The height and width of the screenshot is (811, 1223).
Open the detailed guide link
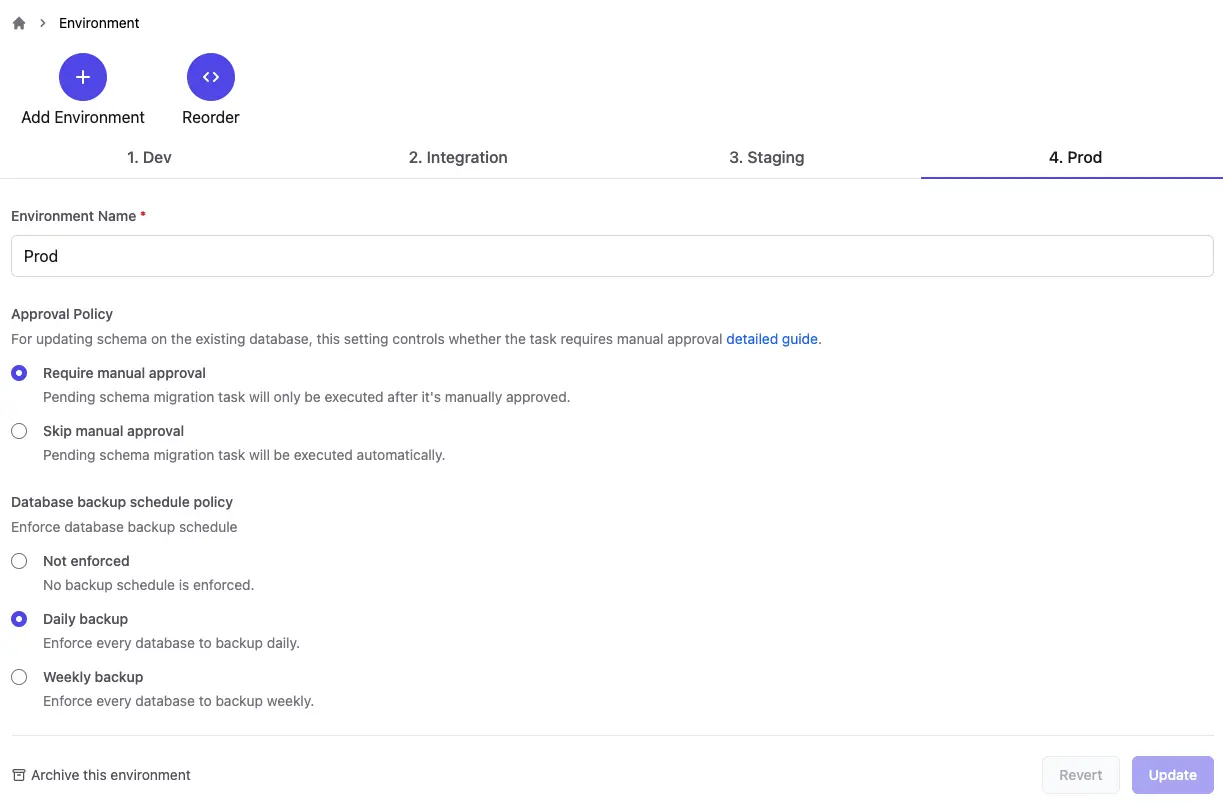coord(772,339)
